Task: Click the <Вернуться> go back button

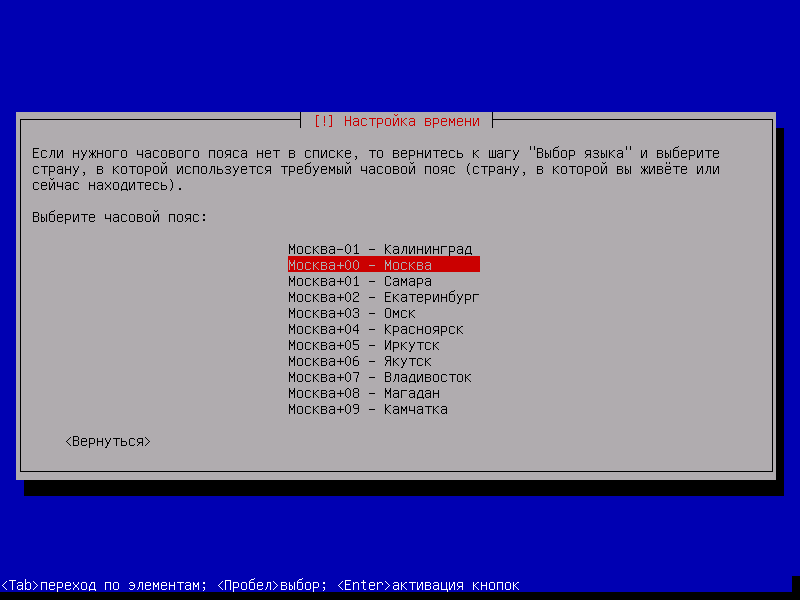Action: [108, 441]
